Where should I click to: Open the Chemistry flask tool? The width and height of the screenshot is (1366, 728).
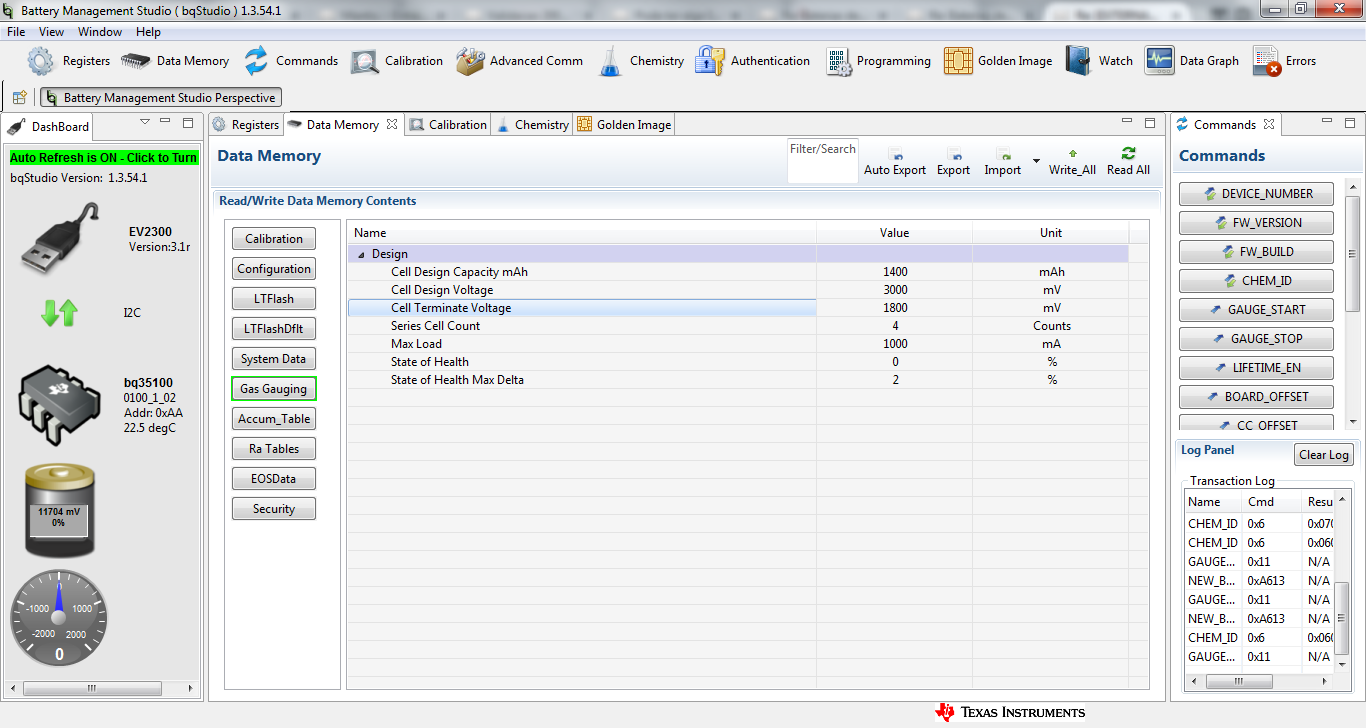(610, 61)
